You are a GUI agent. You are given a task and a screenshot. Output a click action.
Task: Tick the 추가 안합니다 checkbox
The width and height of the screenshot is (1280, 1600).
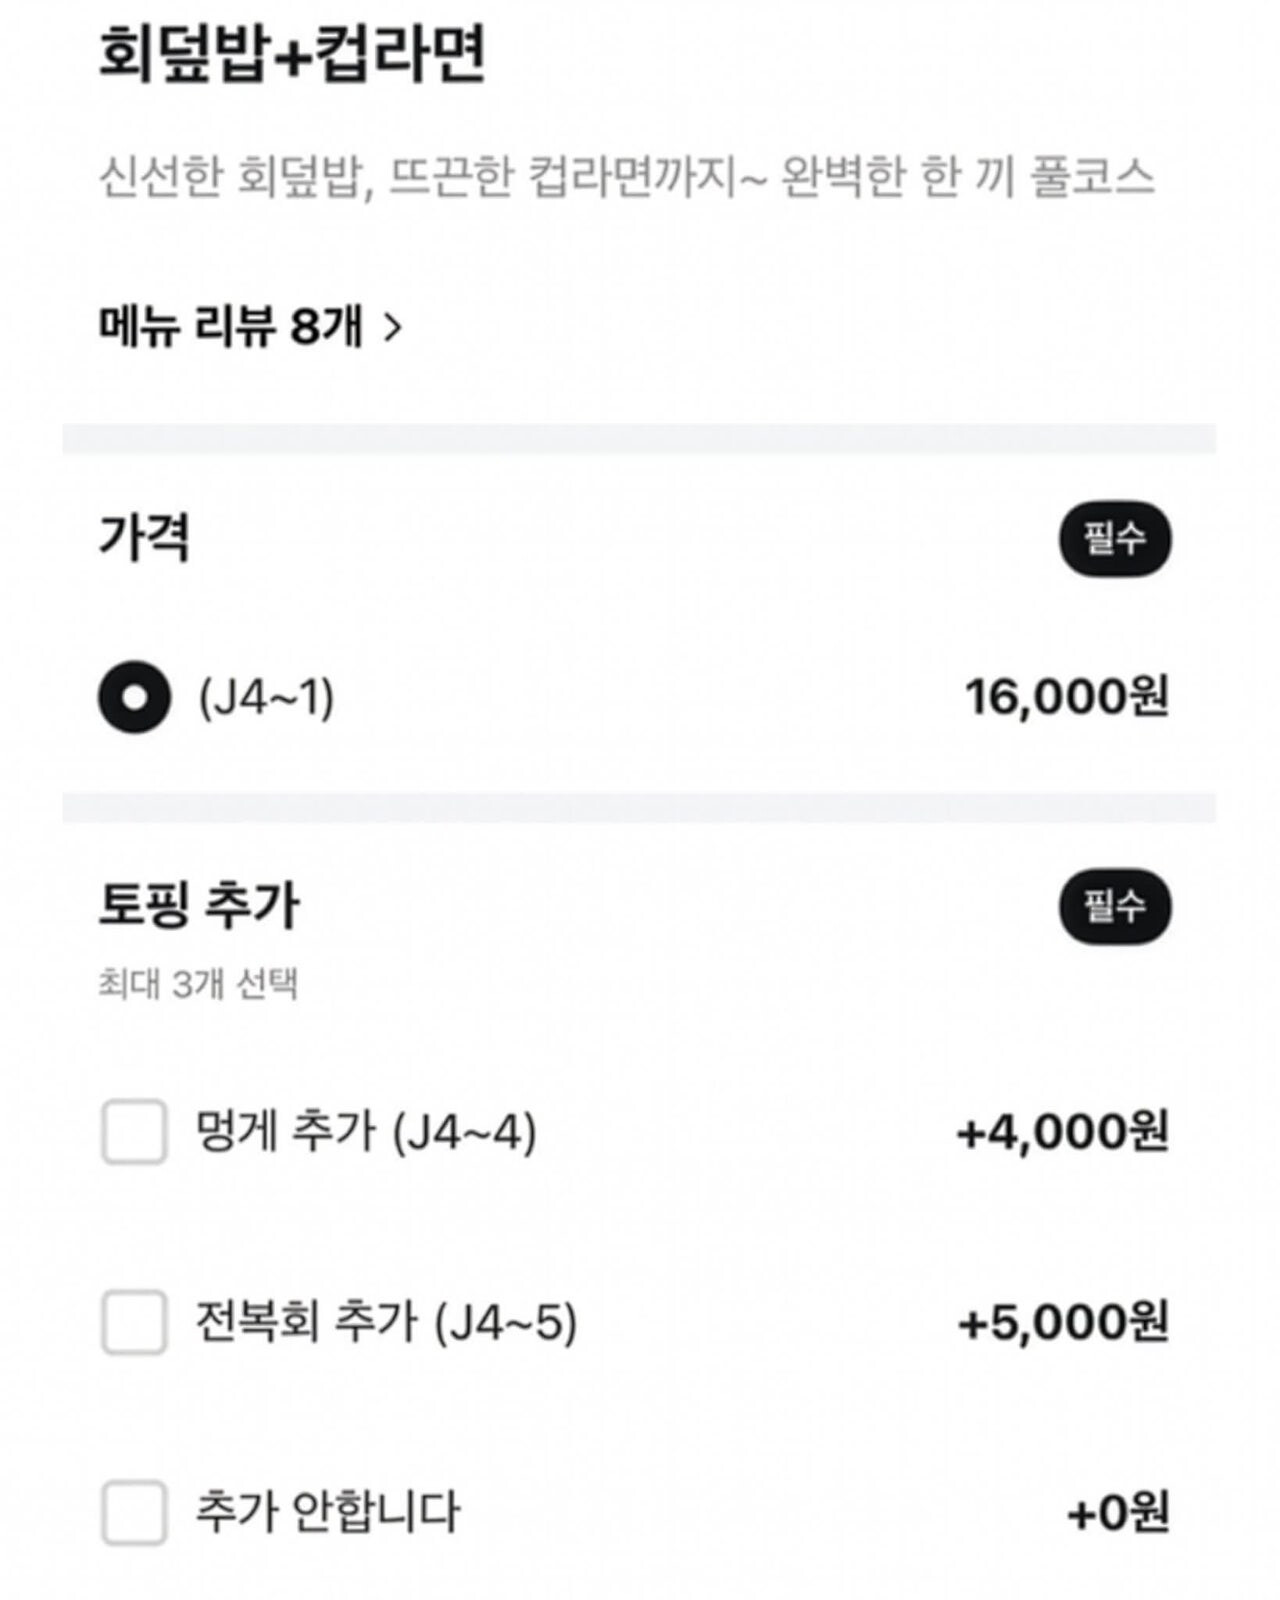(134, 1512)
